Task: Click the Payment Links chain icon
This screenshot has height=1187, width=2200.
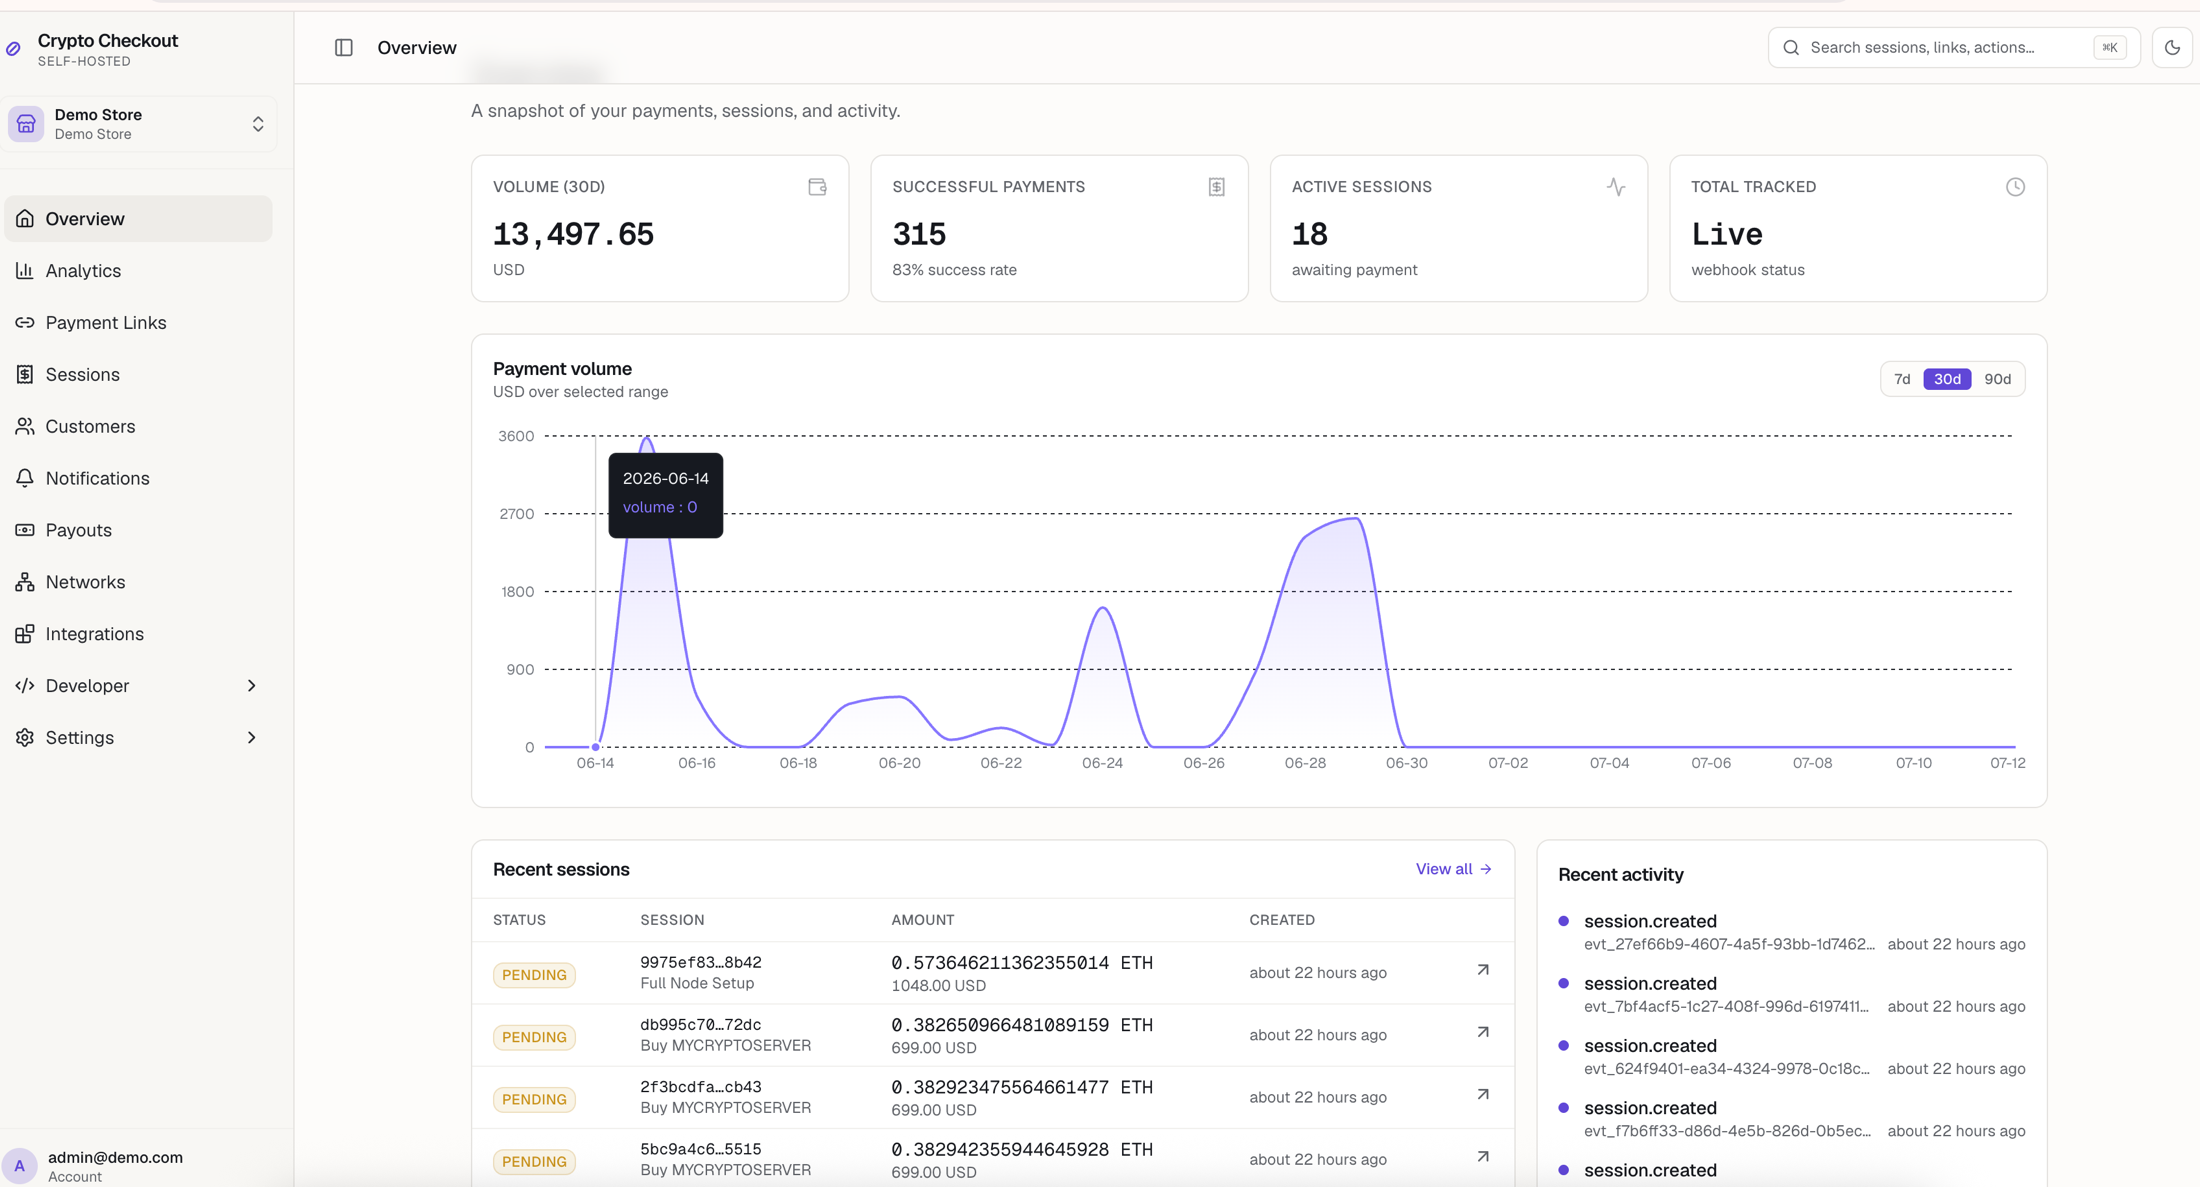Action: pyautogui.click(x=25, y=322)
